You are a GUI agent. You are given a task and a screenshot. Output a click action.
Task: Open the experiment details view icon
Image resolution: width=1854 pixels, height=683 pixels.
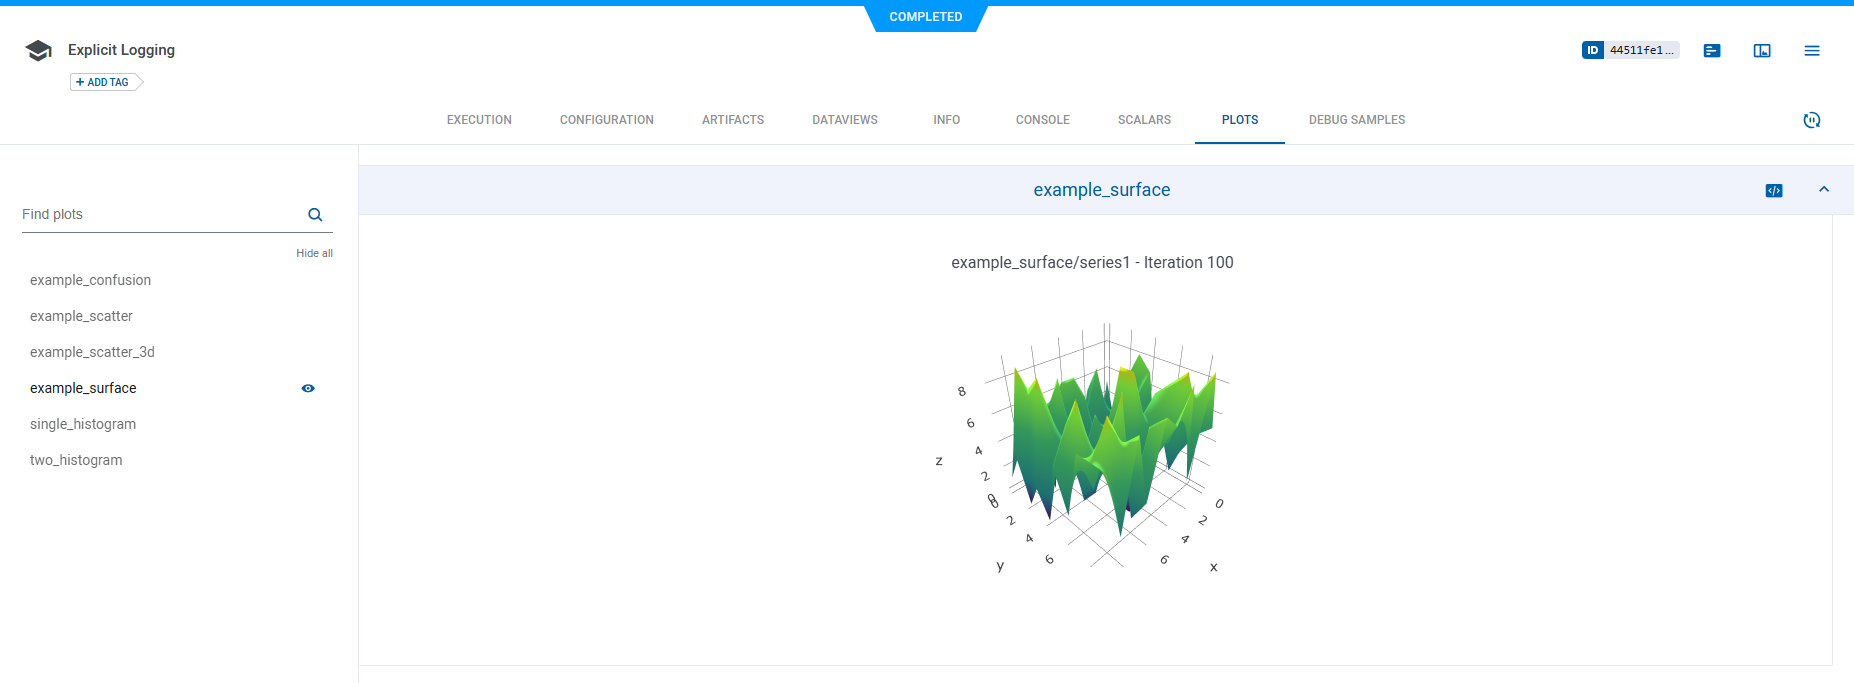(x=1712, y=50)
